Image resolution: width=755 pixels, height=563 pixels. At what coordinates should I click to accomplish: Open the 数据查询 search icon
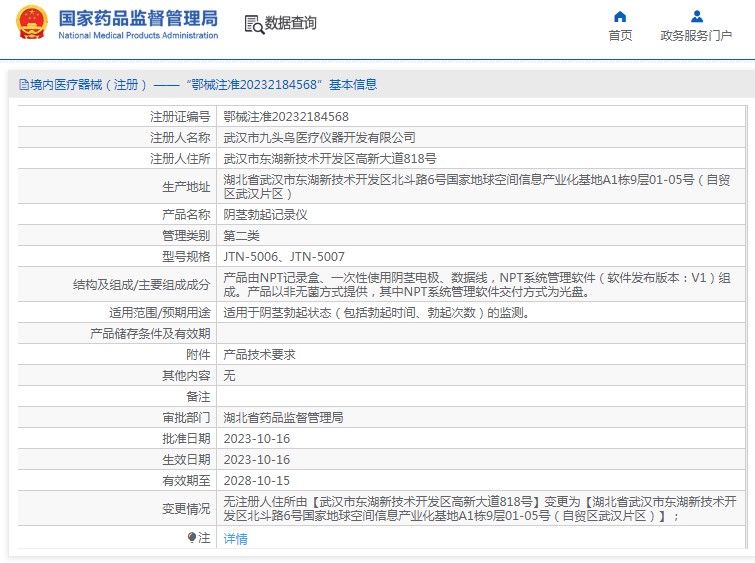click(254, 24)
